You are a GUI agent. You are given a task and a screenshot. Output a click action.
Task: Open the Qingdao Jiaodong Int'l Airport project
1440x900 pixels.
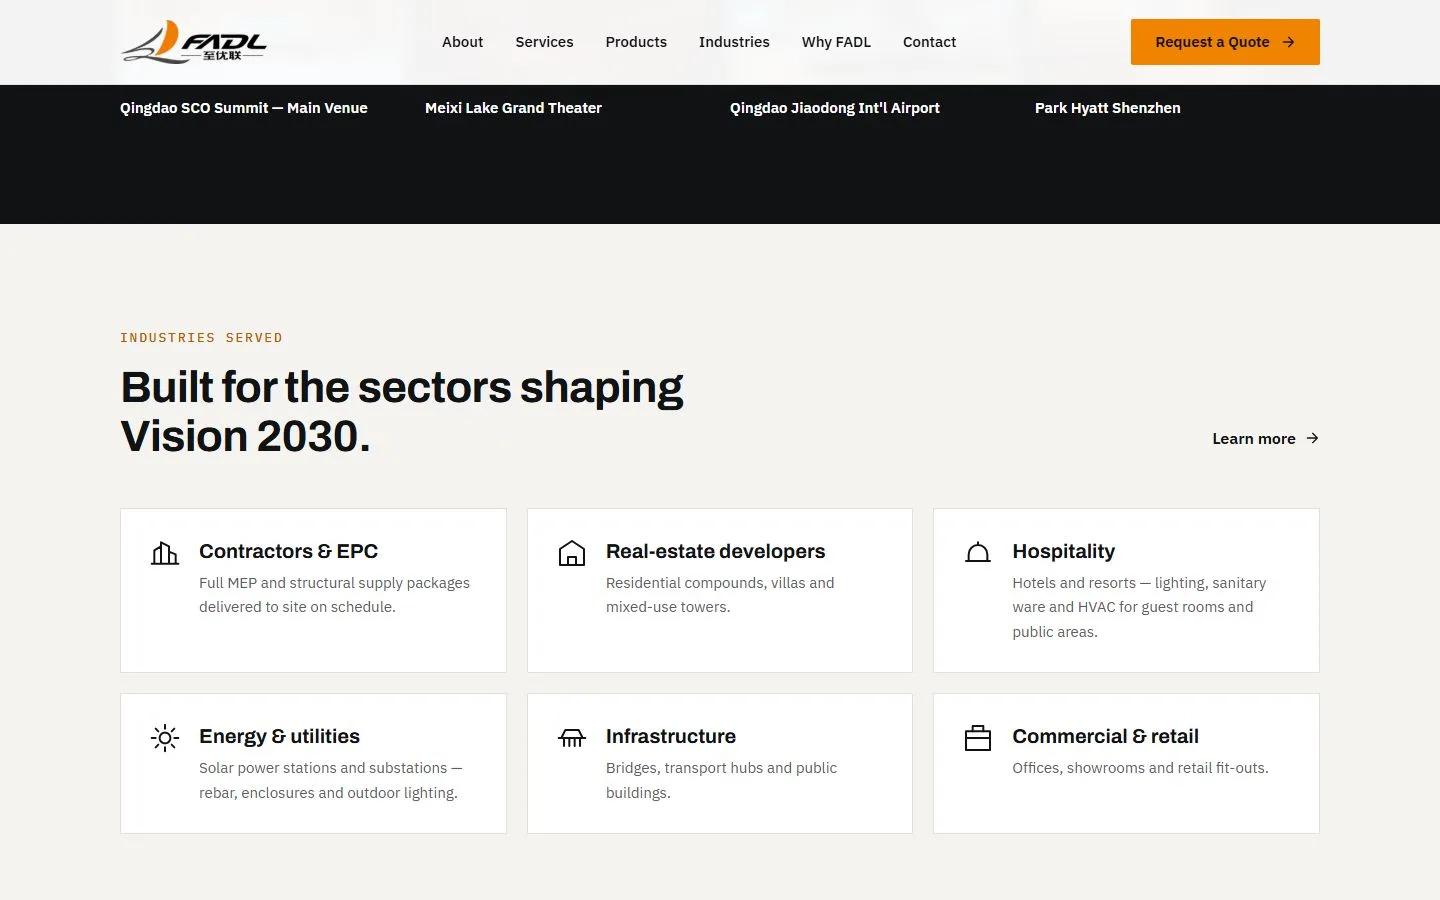point(835,108)
